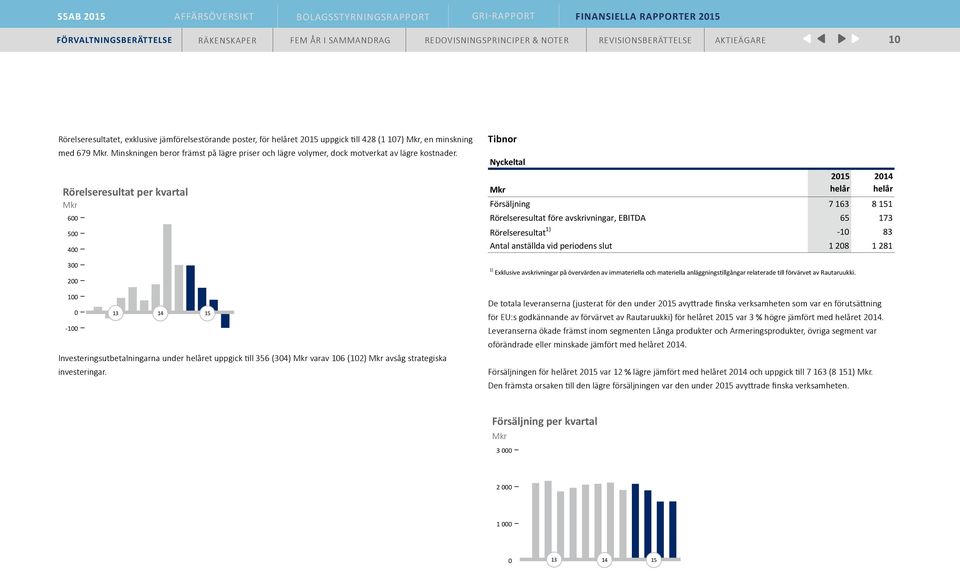The height and width of the screenshot is (569, 960).
Task: Click the 2014 helår column header
Action: [882, 183]
